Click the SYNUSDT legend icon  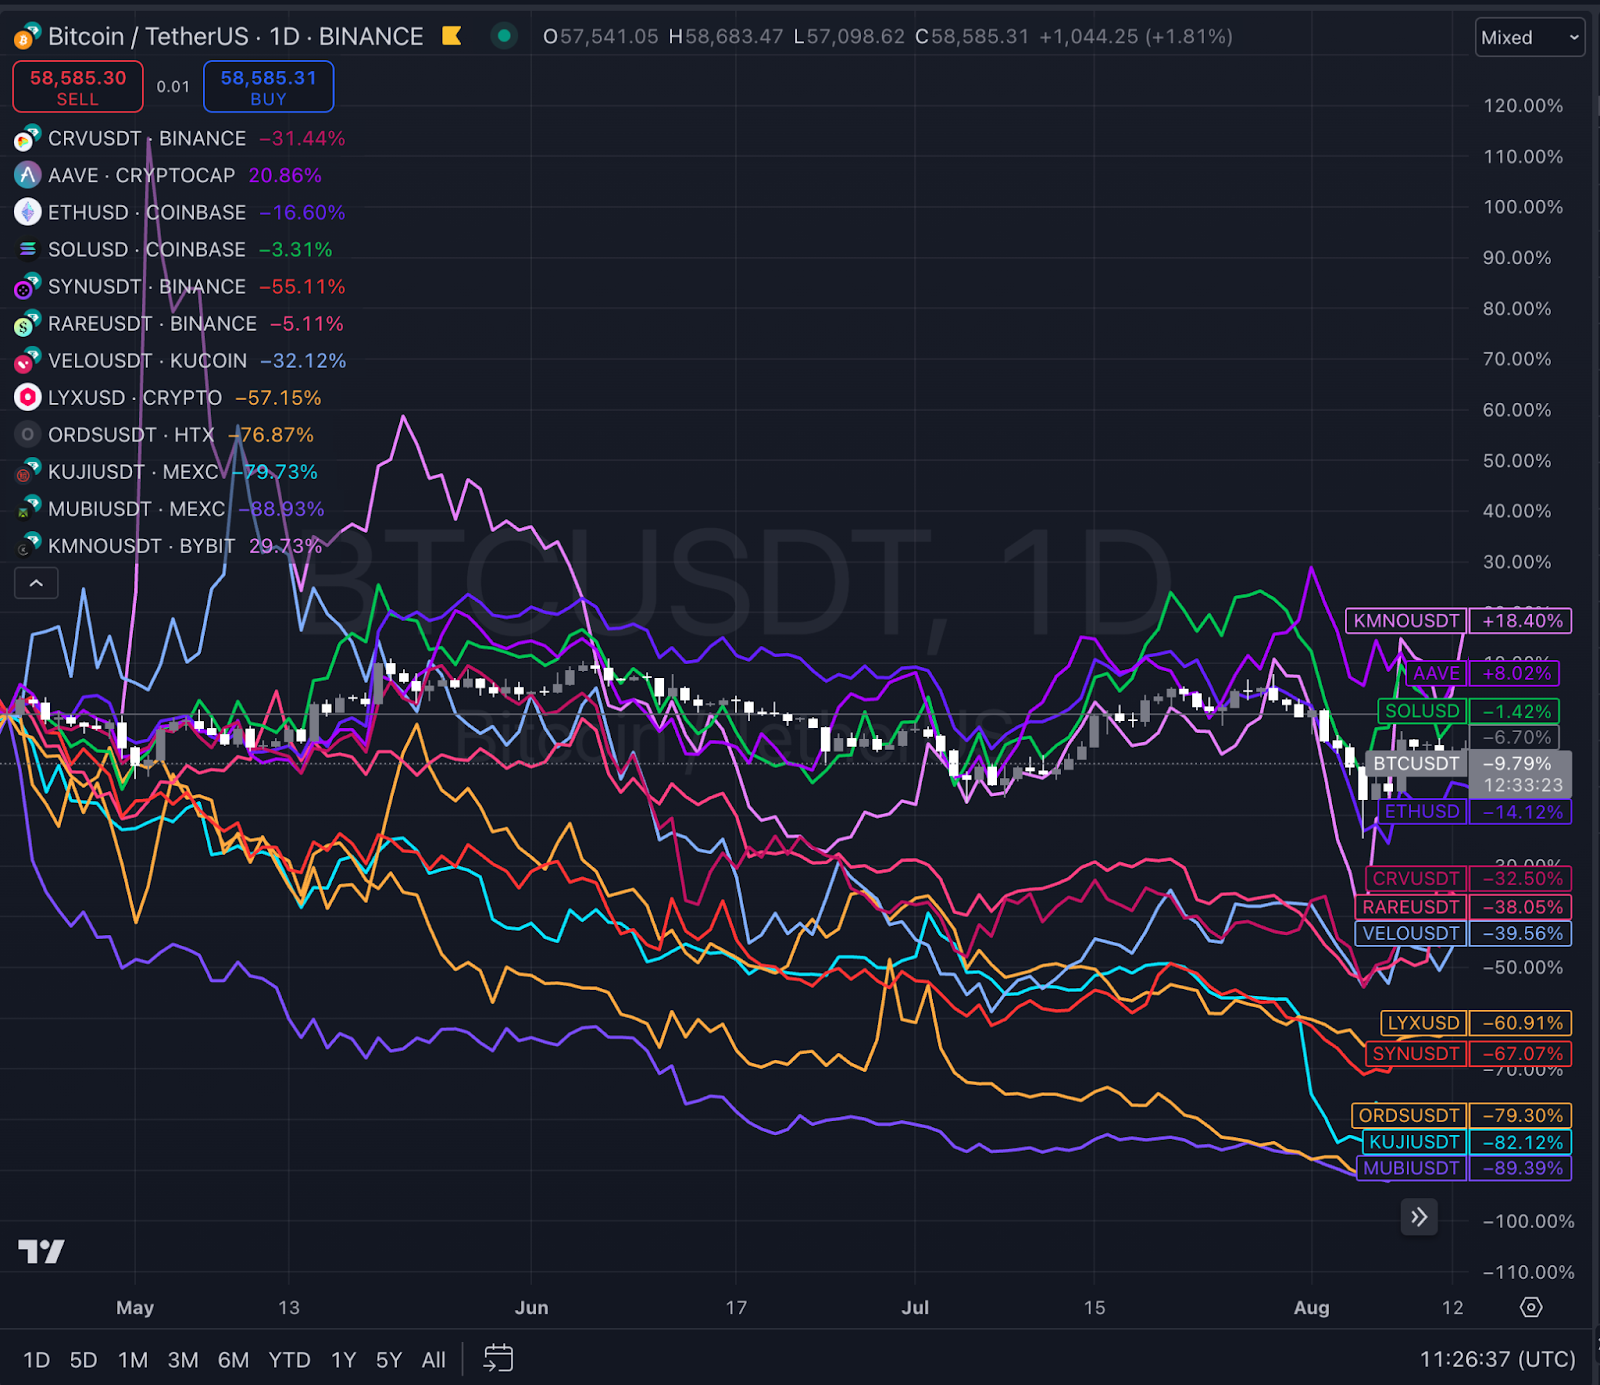27,287
